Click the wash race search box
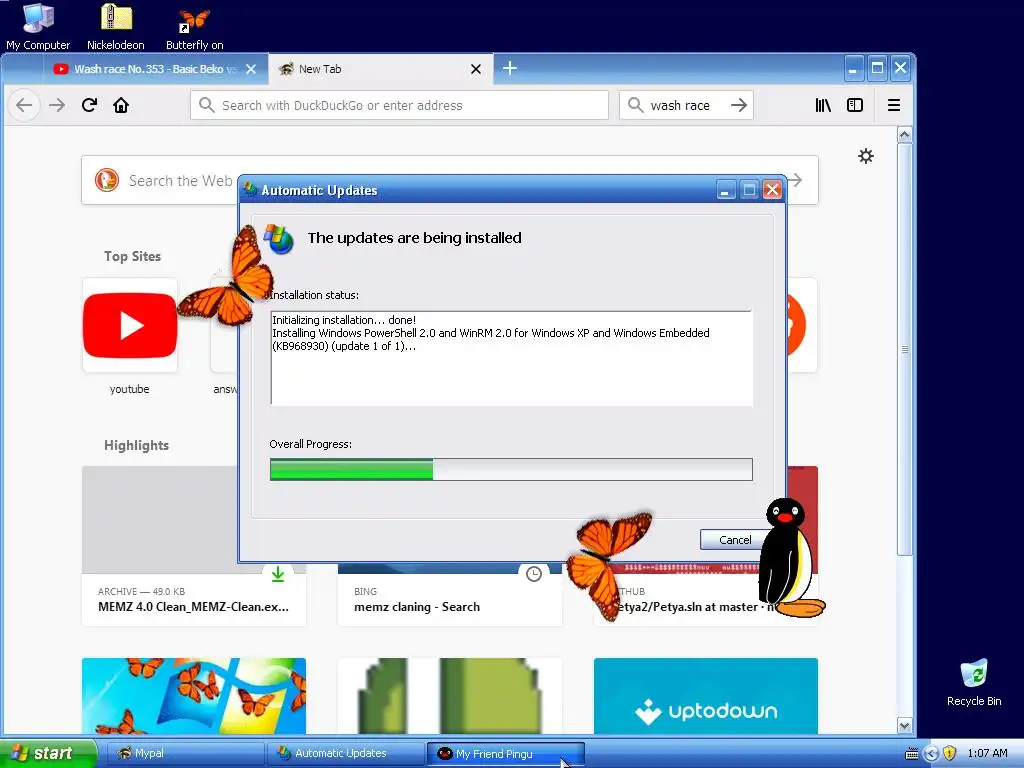This screenshot has width=1024, height=768. pos(686,105)
